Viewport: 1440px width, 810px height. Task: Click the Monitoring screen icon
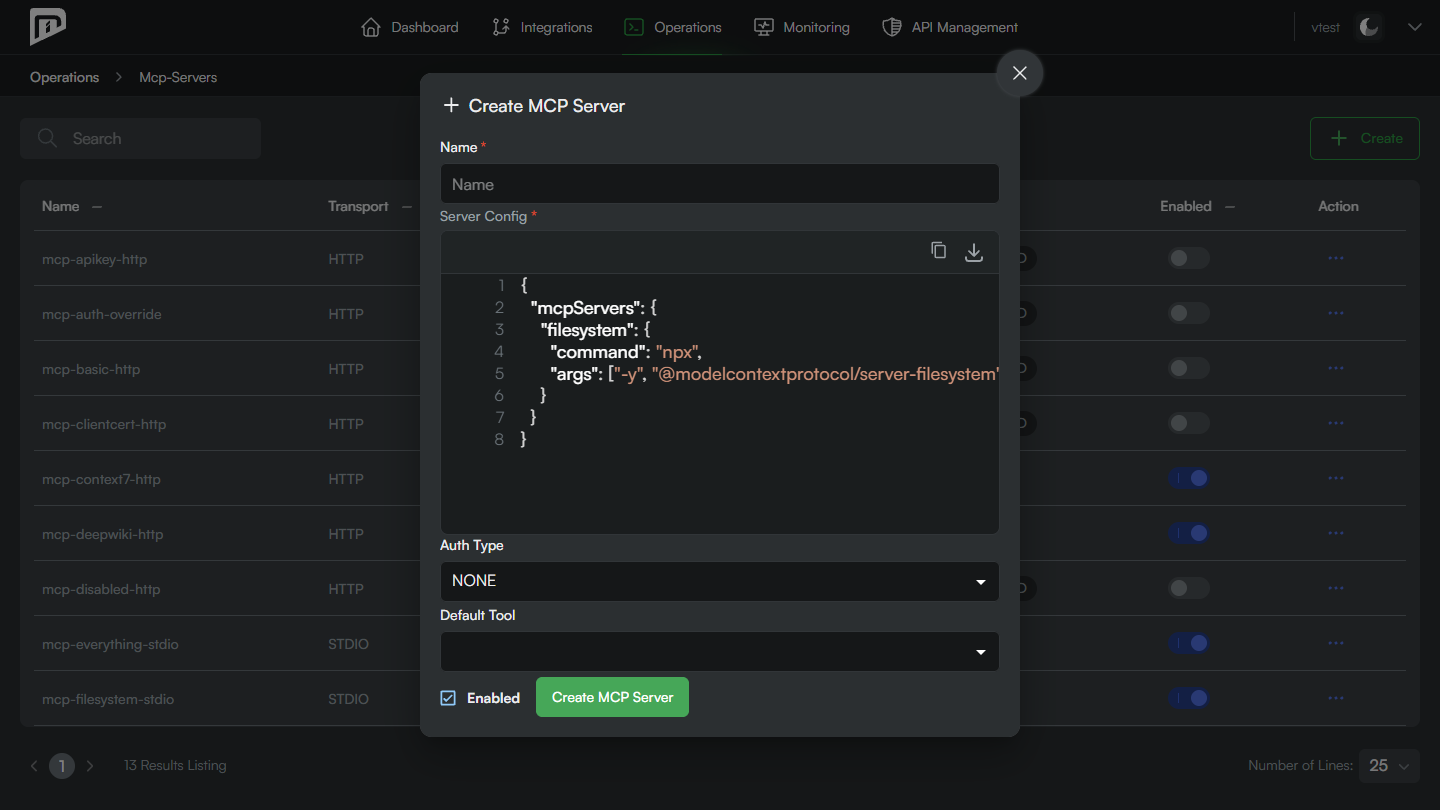(x=763, y=27)
